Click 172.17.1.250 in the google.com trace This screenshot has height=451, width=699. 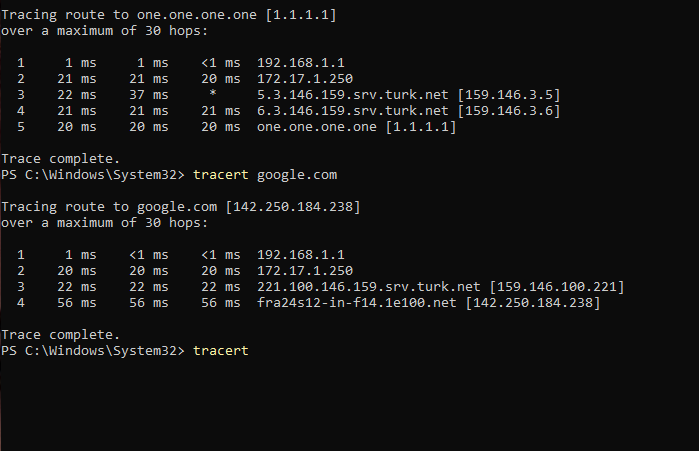(305, 271)
